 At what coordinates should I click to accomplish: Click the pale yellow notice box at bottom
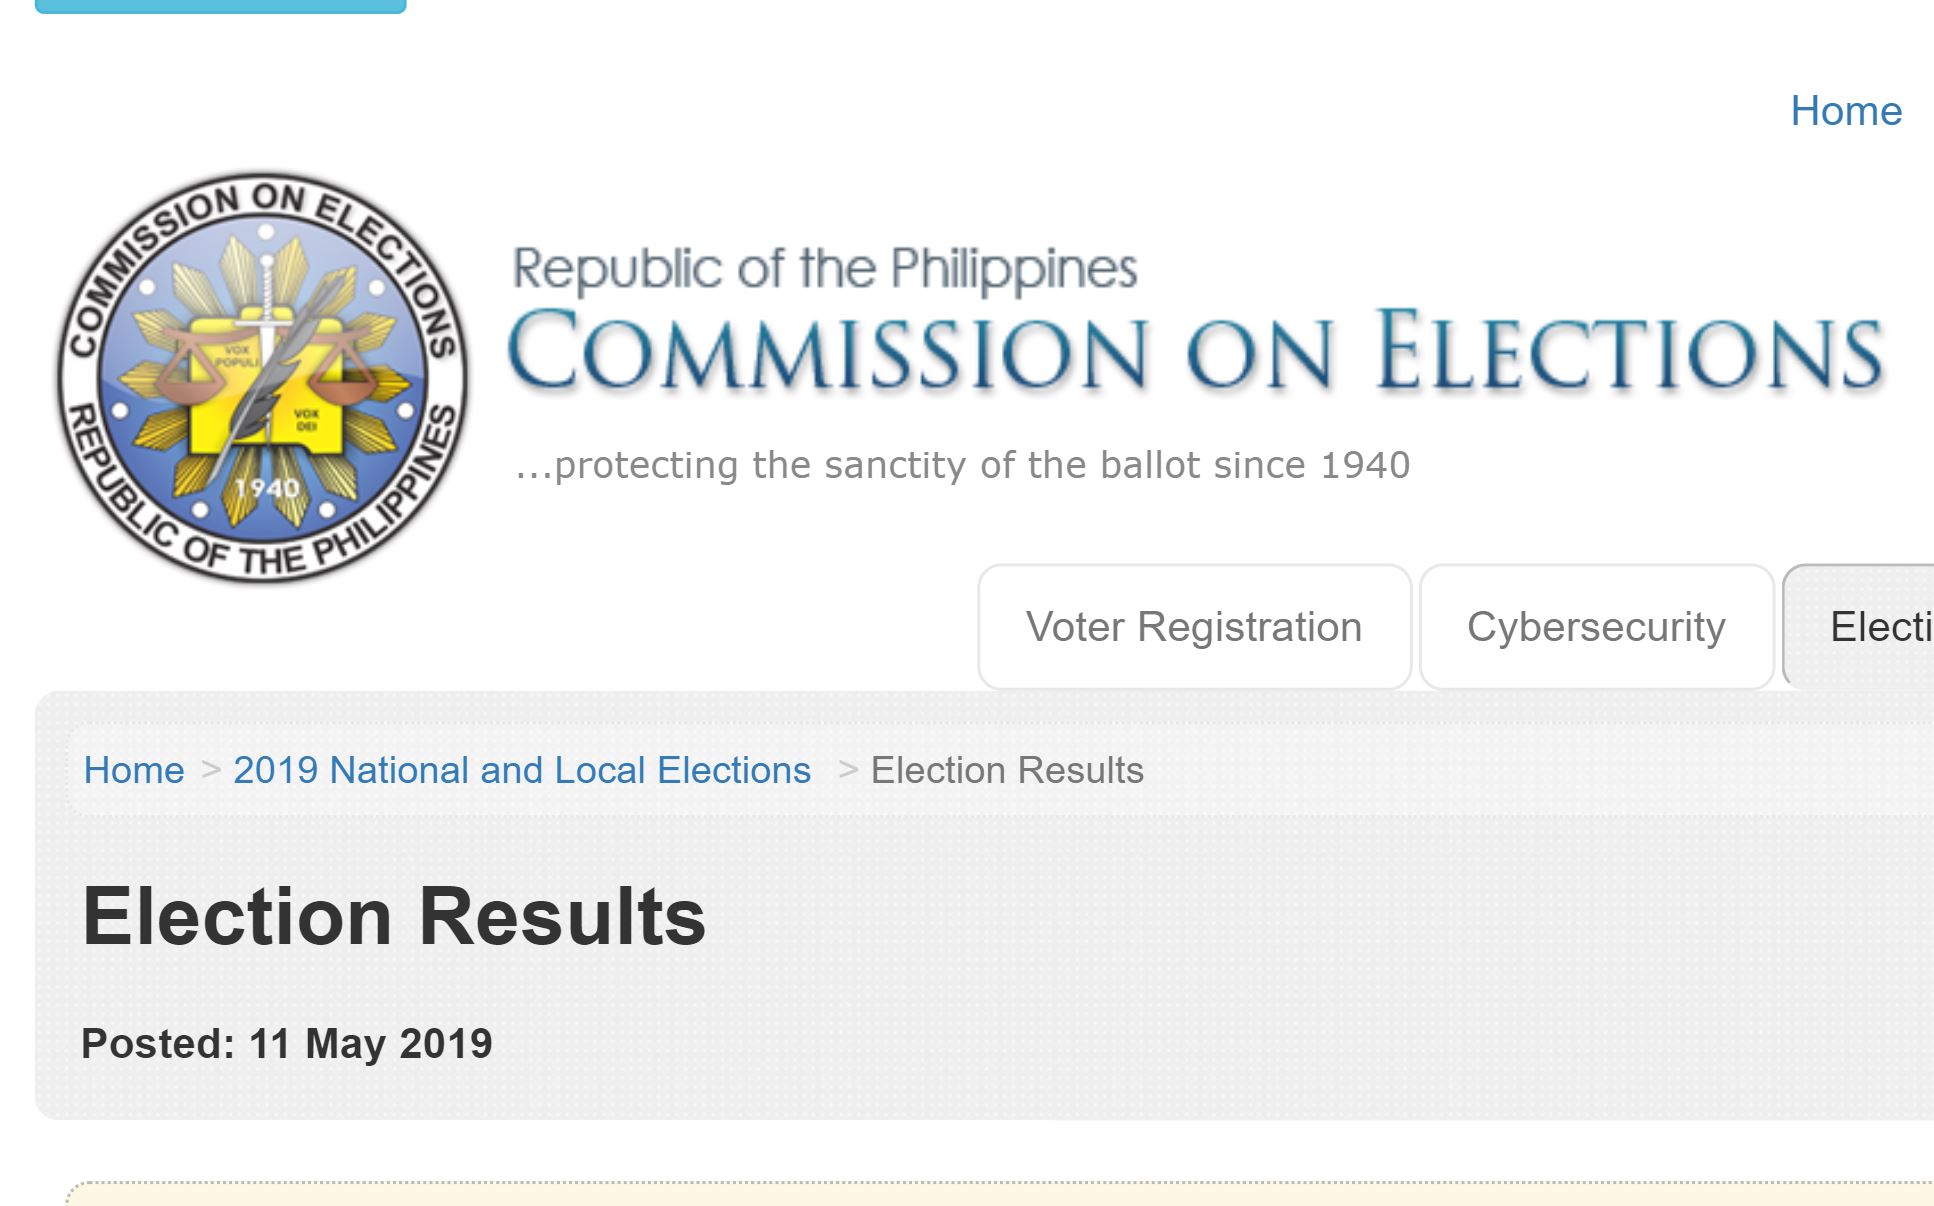pos(1000,1194)
